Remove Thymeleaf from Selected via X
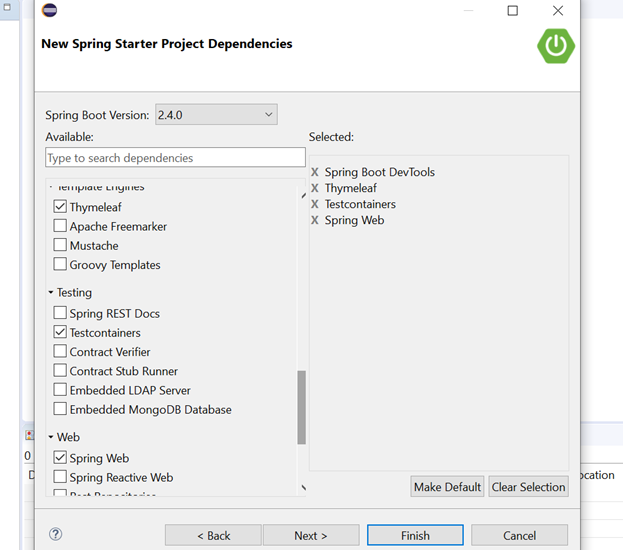Image resolution: width=623 pixels, height=550 pixels. tap(315, 188)
